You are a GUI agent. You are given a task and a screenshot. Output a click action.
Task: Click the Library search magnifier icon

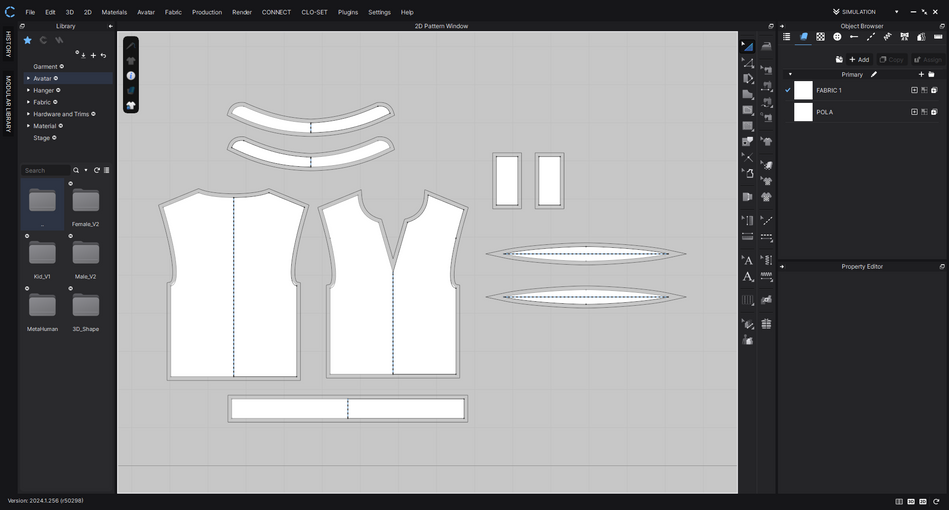click(x=76, y=171)
